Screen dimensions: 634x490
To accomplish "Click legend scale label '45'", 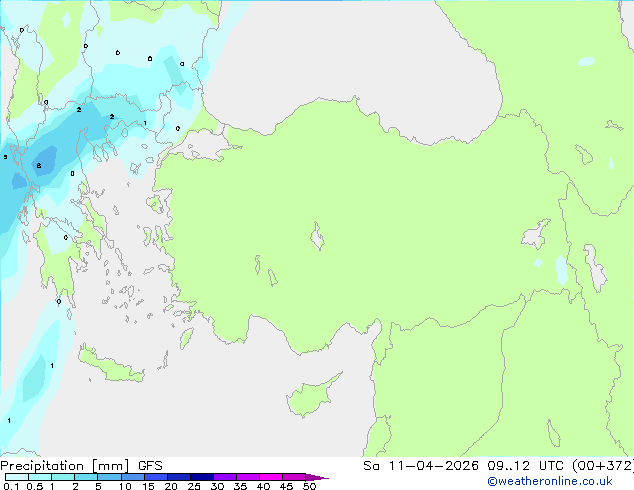I will 286,486.
